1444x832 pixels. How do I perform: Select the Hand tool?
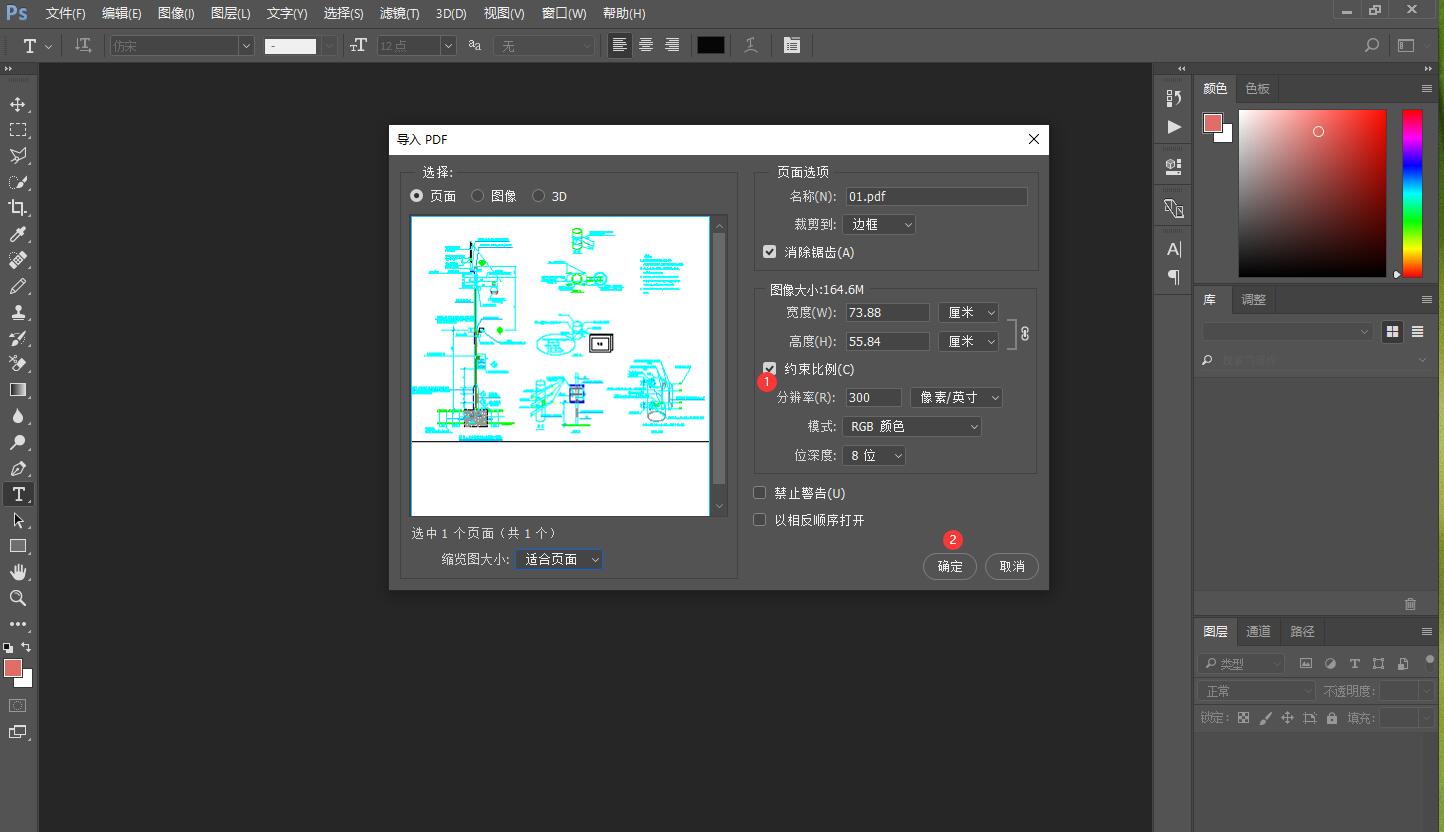(18, 572)
